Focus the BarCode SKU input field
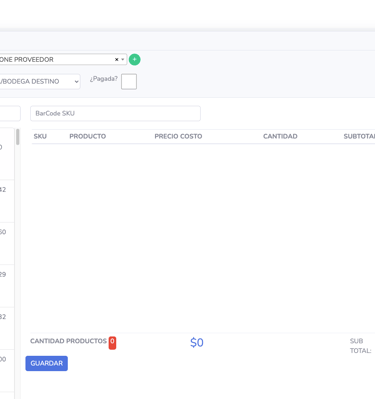This screenshot has height=399, width=375. click(x=115, y=113)
